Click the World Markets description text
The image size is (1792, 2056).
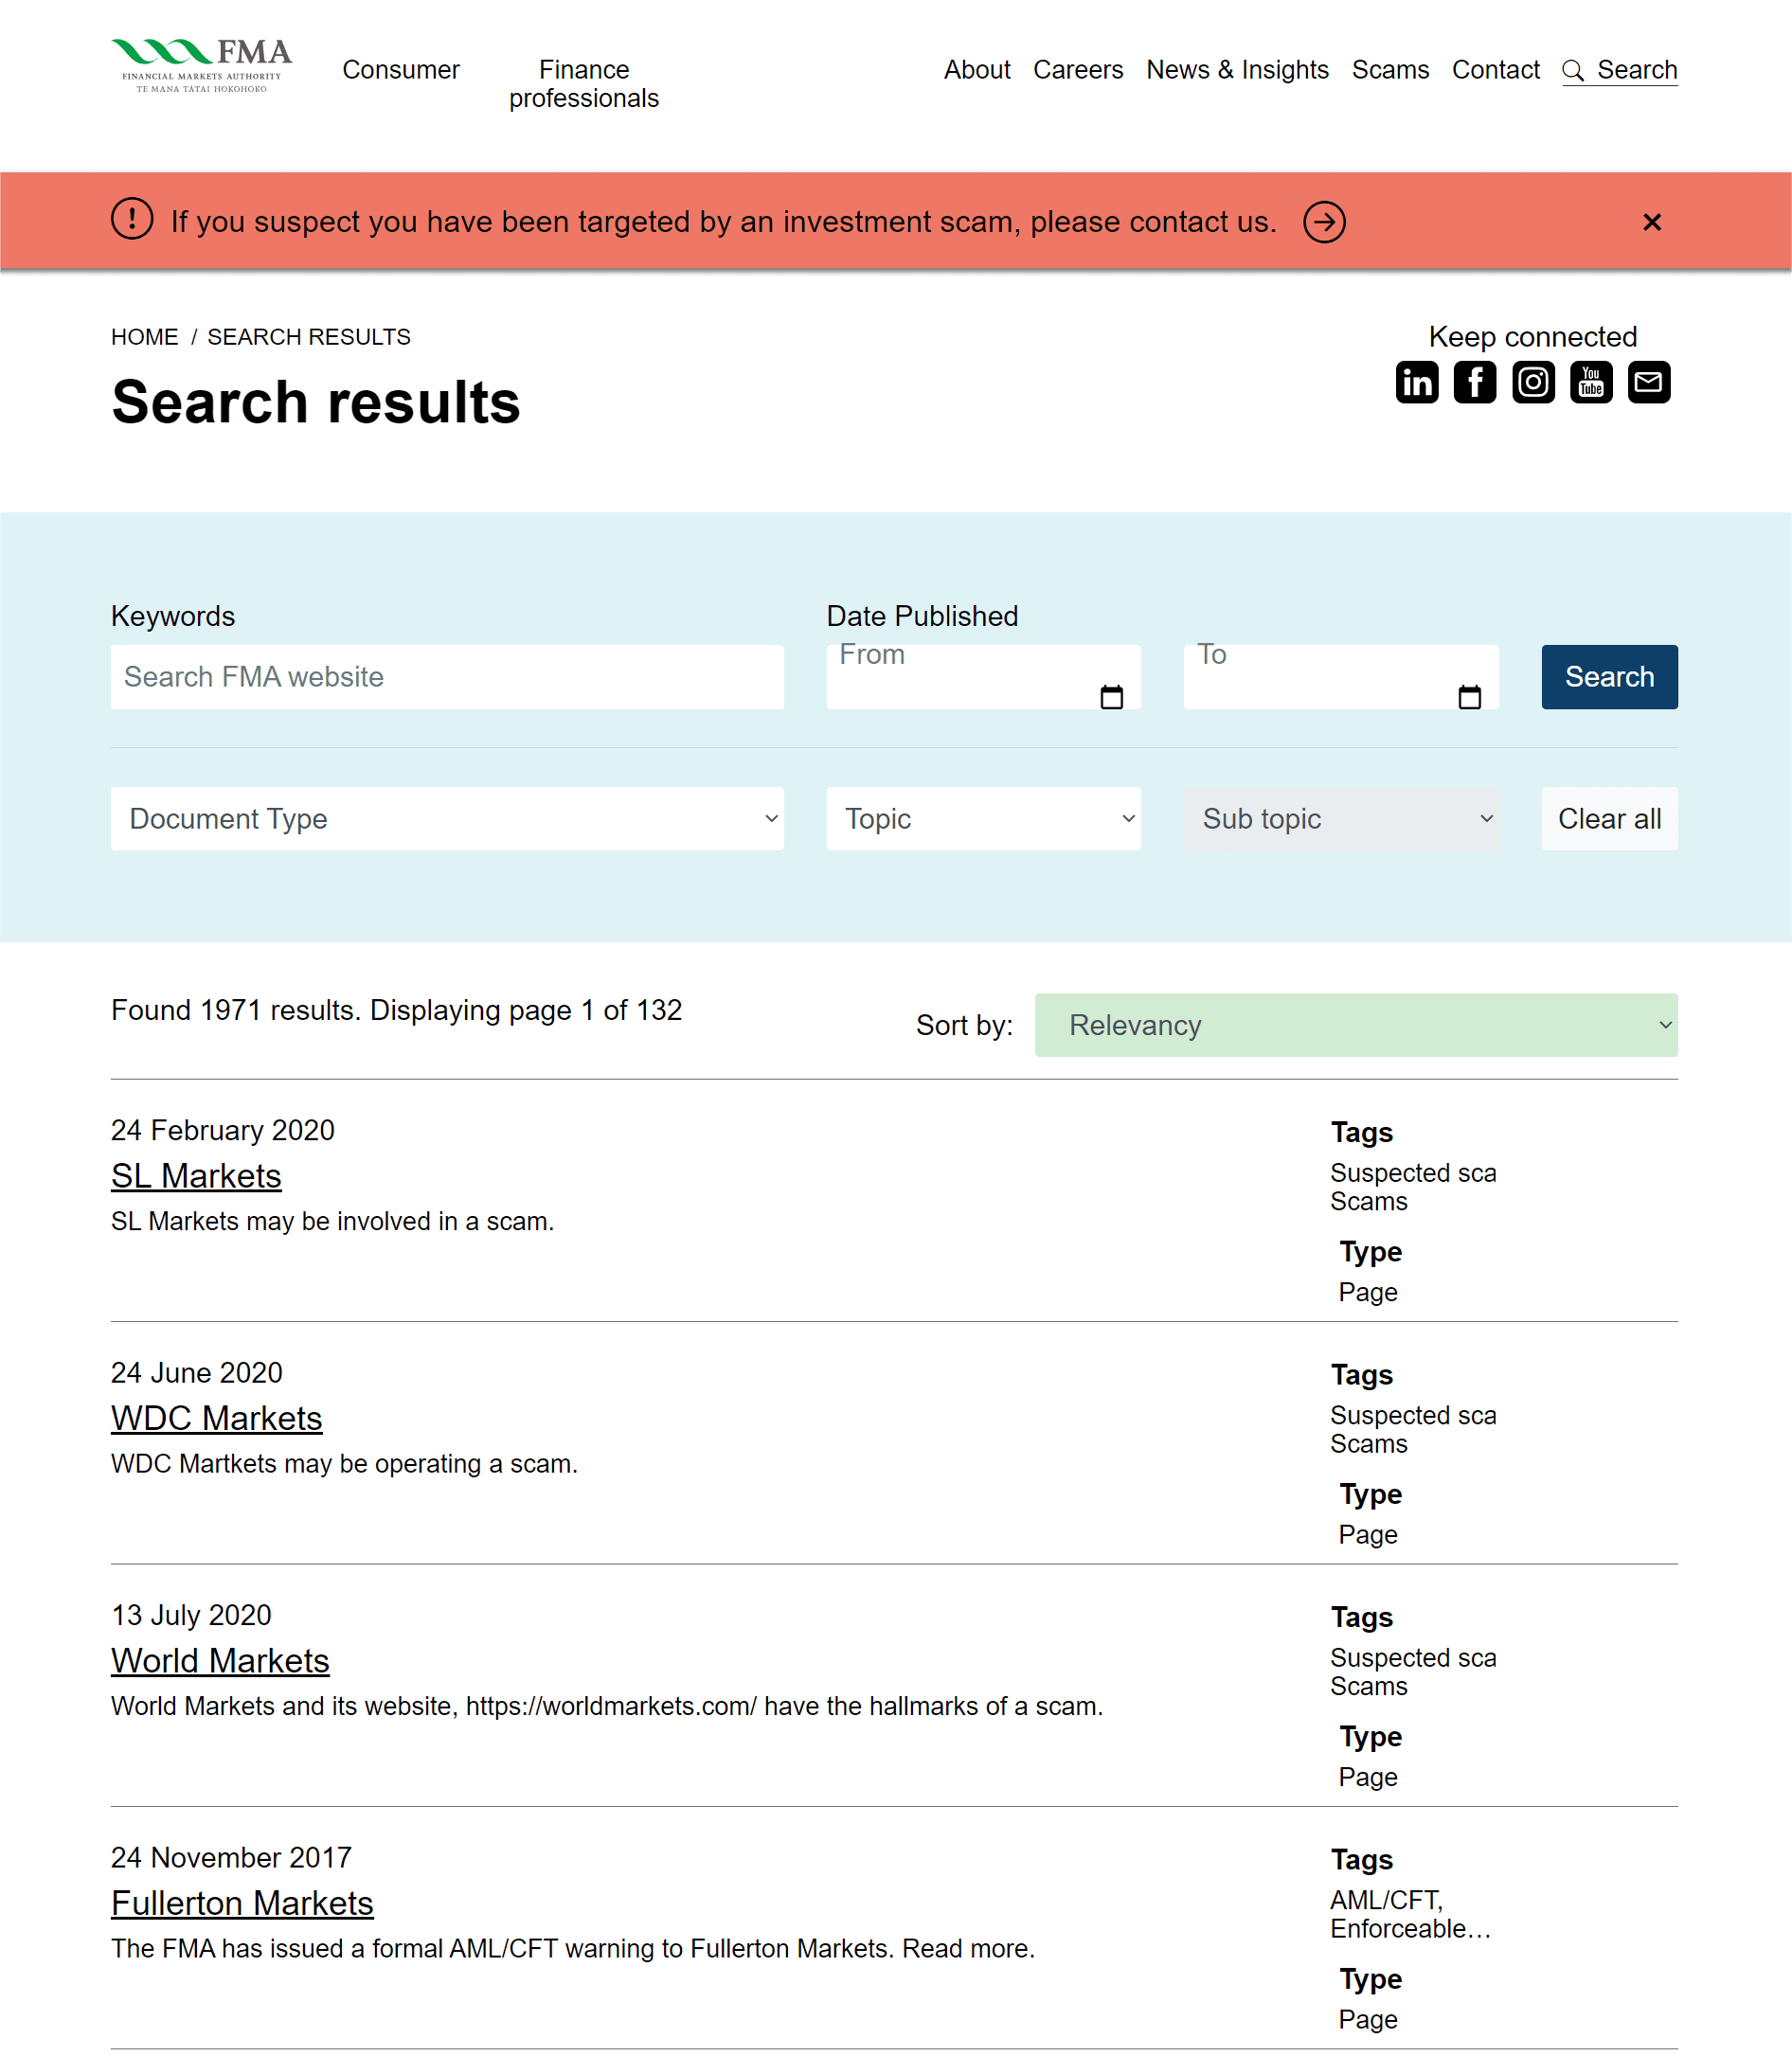coord(607,1706)
